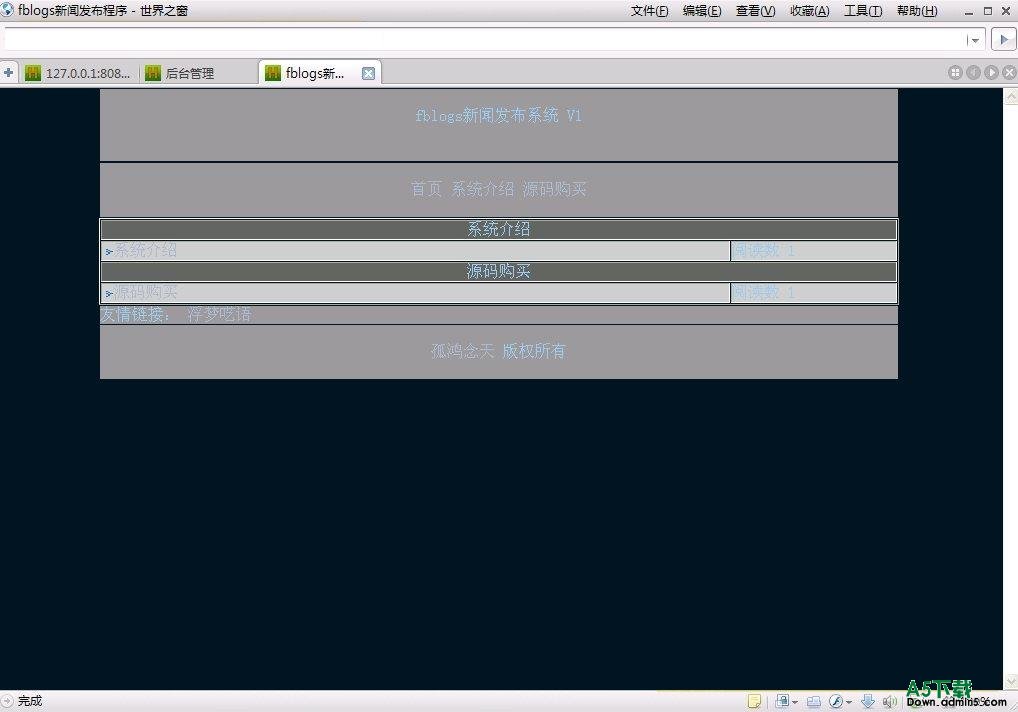Close the 世界之窗 browser window

coord(1007,11)
